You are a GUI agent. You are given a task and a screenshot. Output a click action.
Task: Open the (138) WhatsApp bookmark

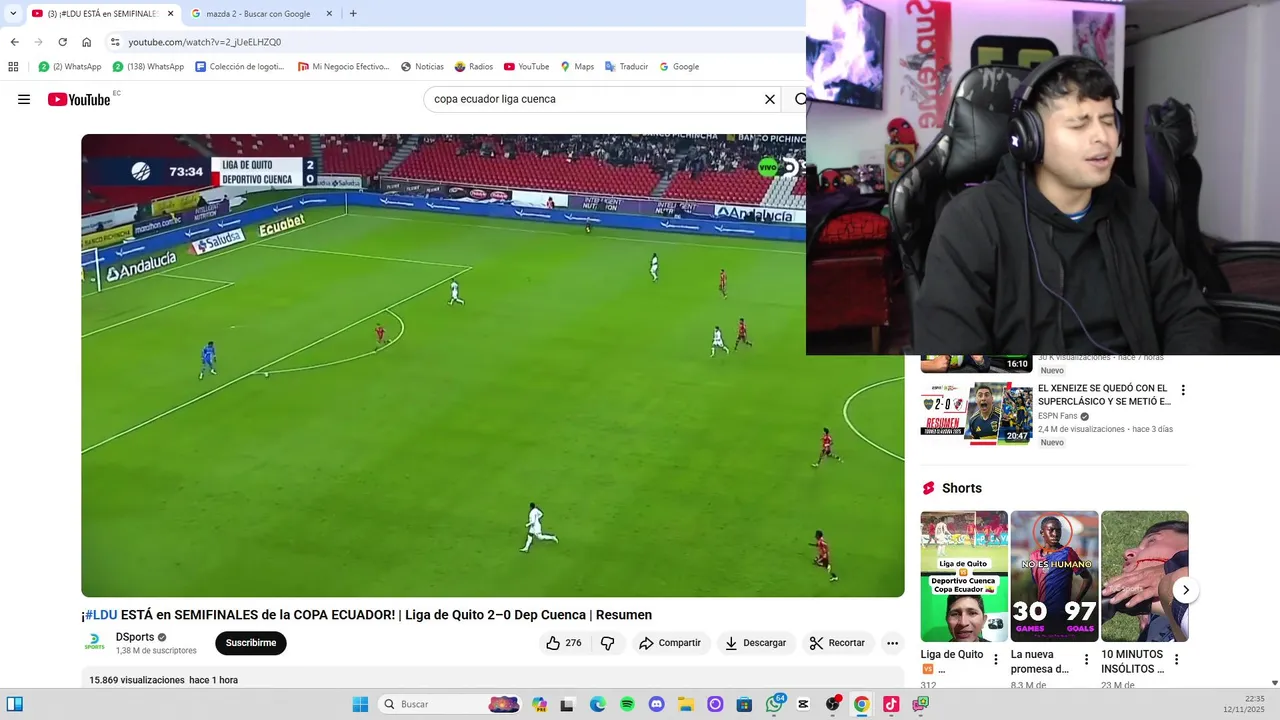[148, 67]
